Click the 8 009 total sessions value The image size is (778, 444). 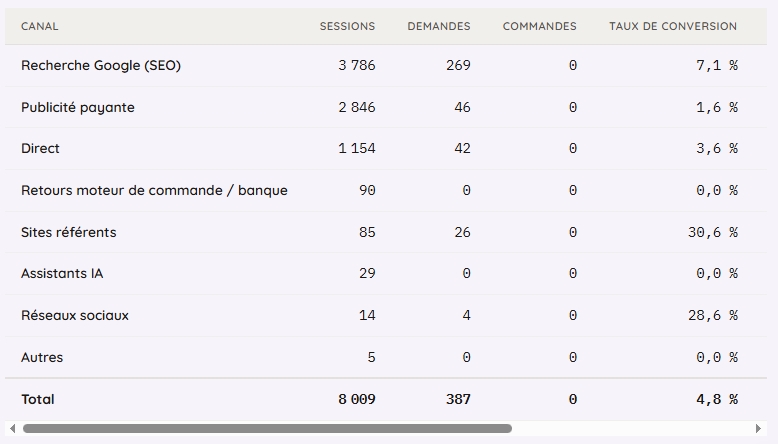point(357,399)
